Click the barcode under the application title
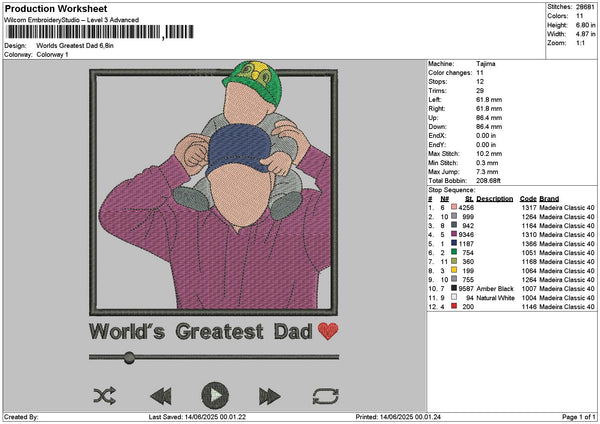 click(98, 32)
